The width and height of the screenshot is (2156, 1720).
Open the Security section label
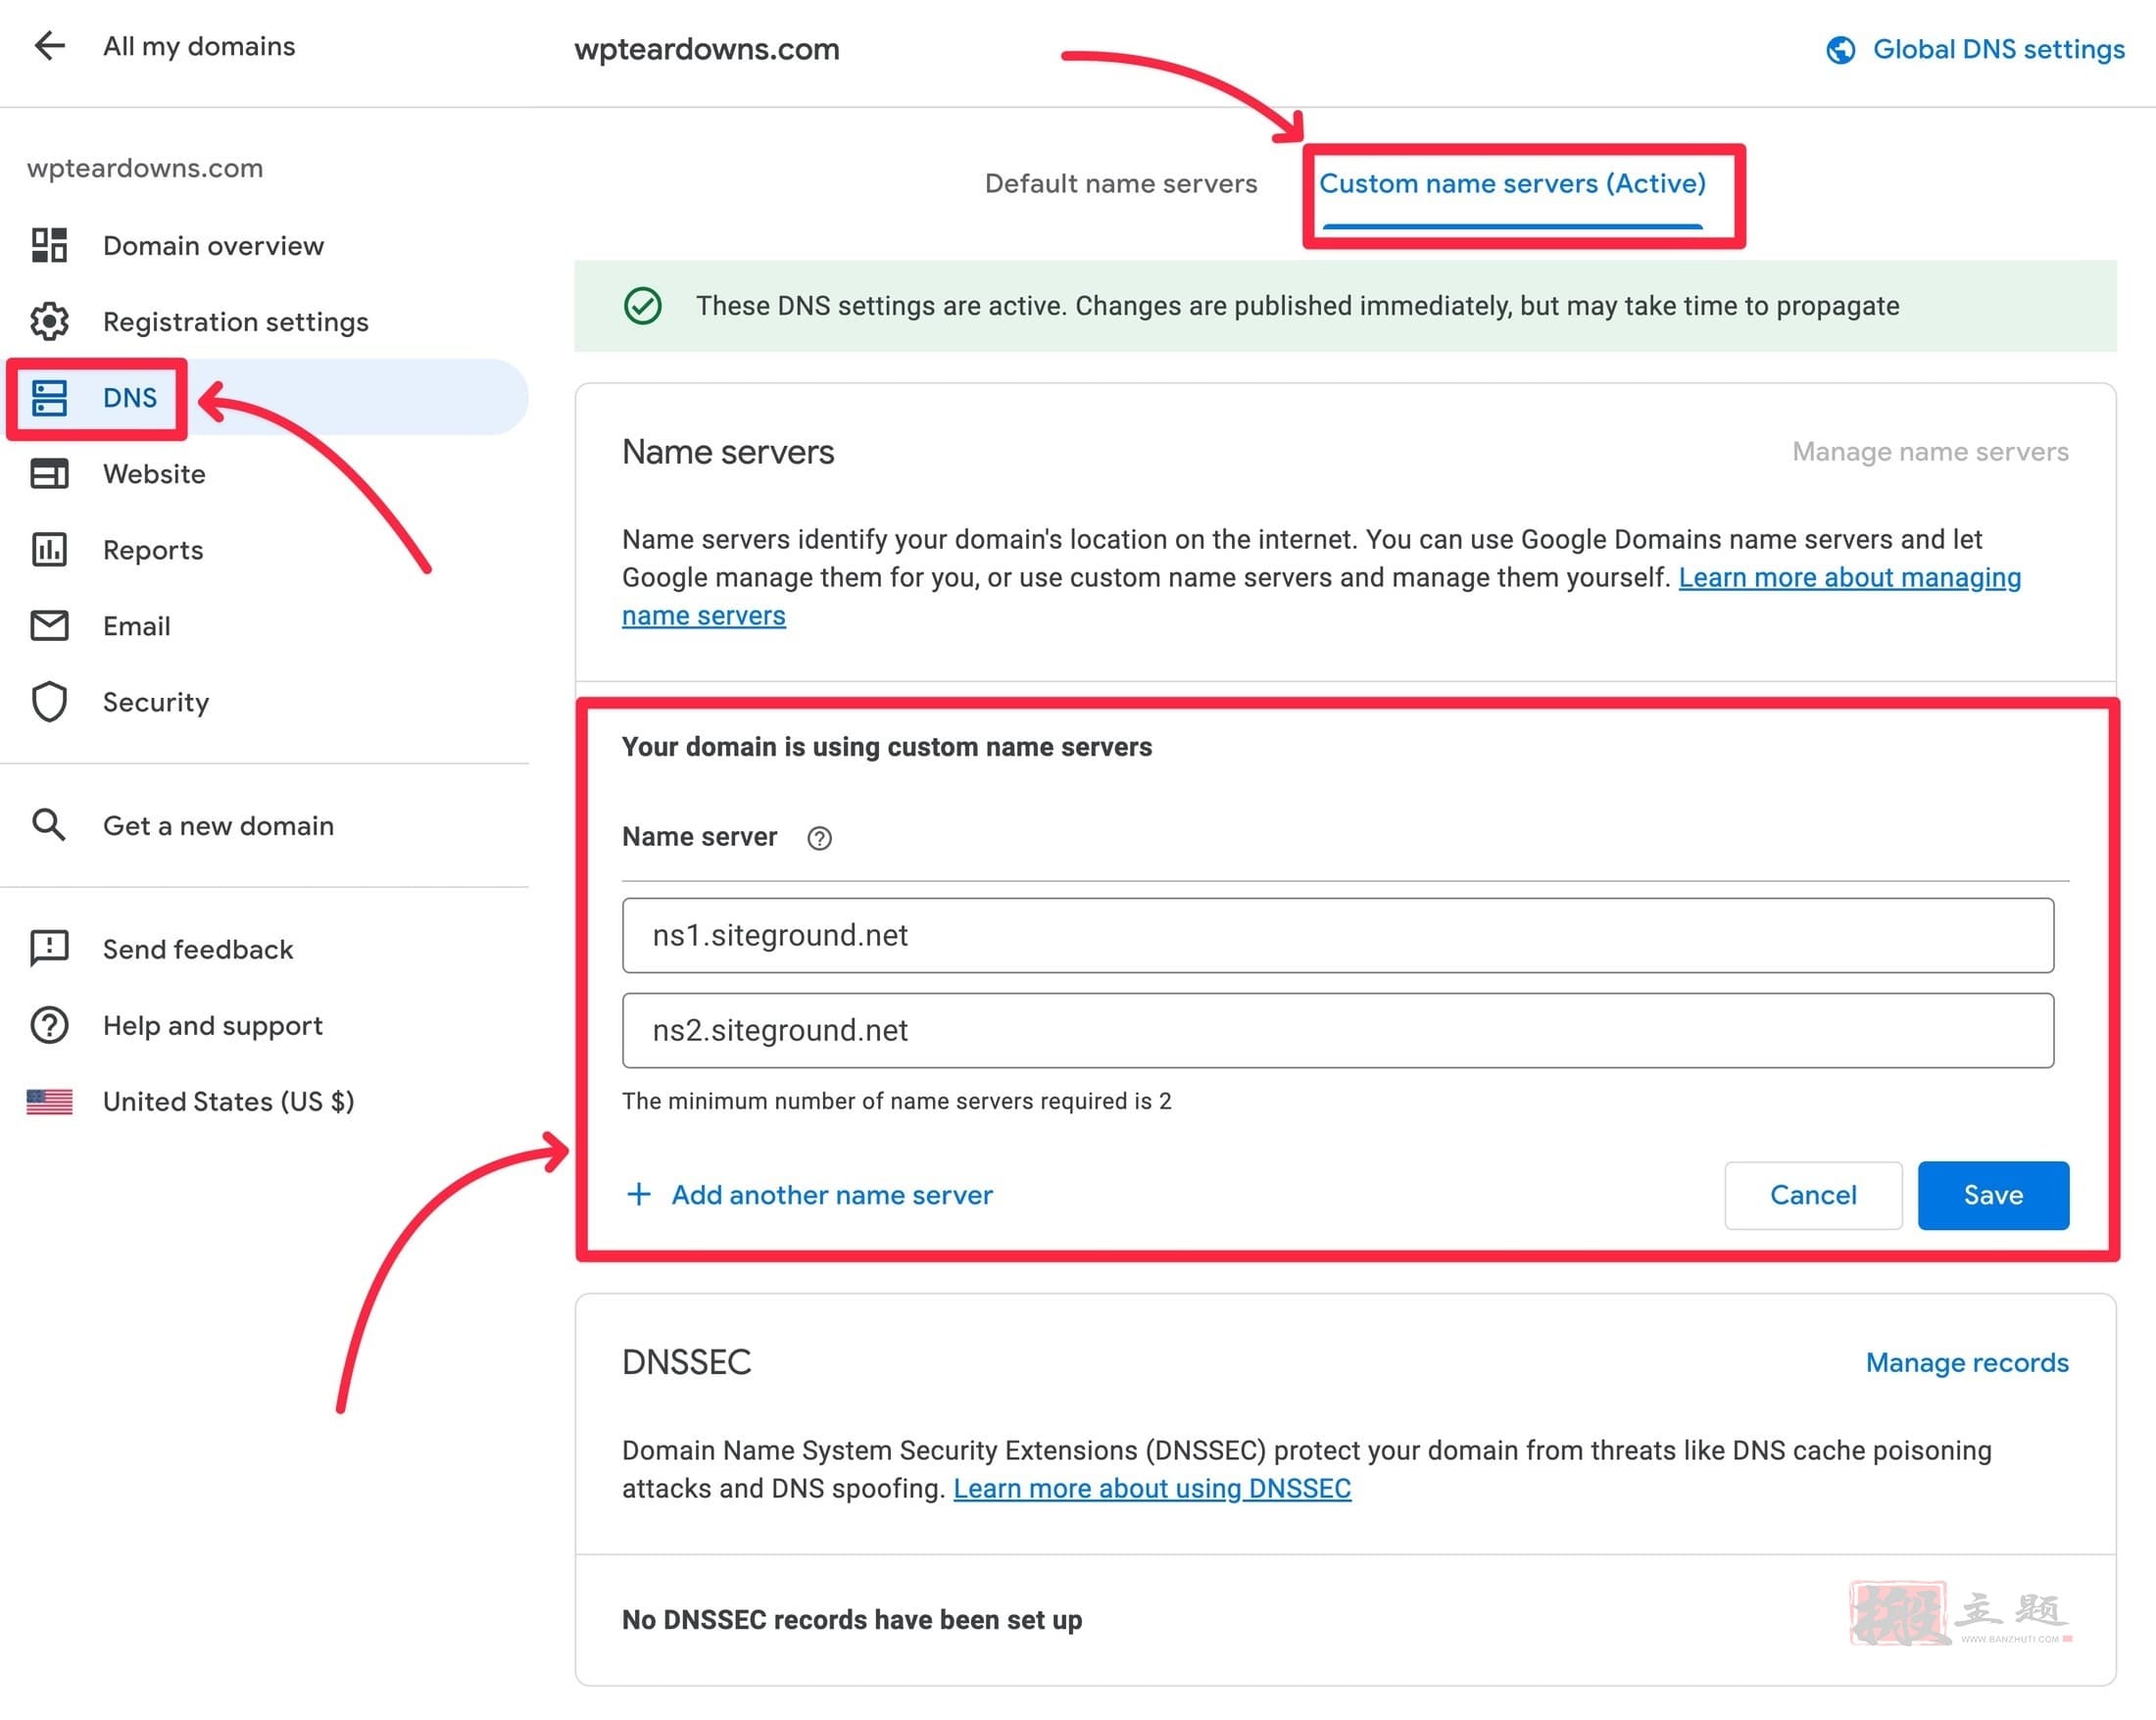point(156,701)
